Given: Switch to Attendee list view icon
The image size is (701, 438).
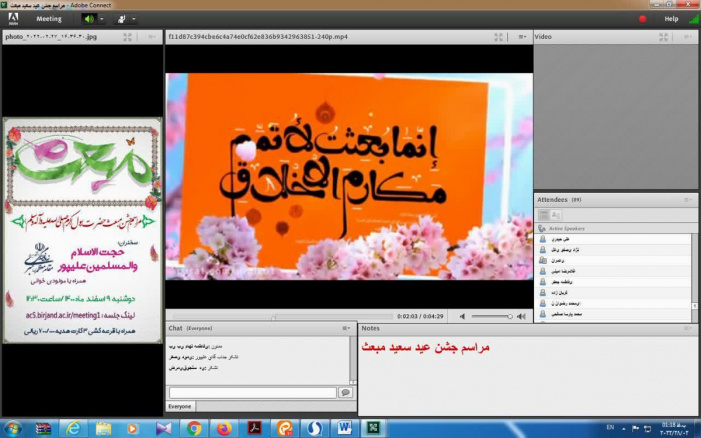Looking at the screenshot, I should (x=544, y=215).
